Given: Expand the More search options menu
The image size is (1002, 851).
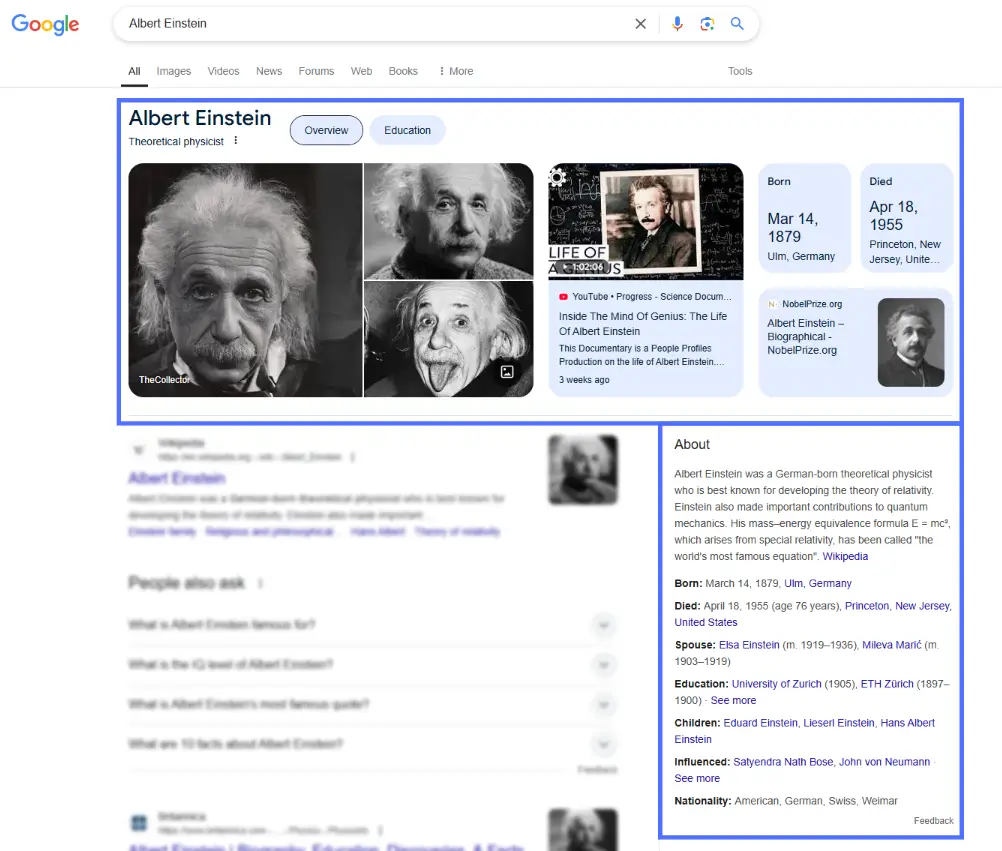Looking at the screenshot, I should coord(456,71).
